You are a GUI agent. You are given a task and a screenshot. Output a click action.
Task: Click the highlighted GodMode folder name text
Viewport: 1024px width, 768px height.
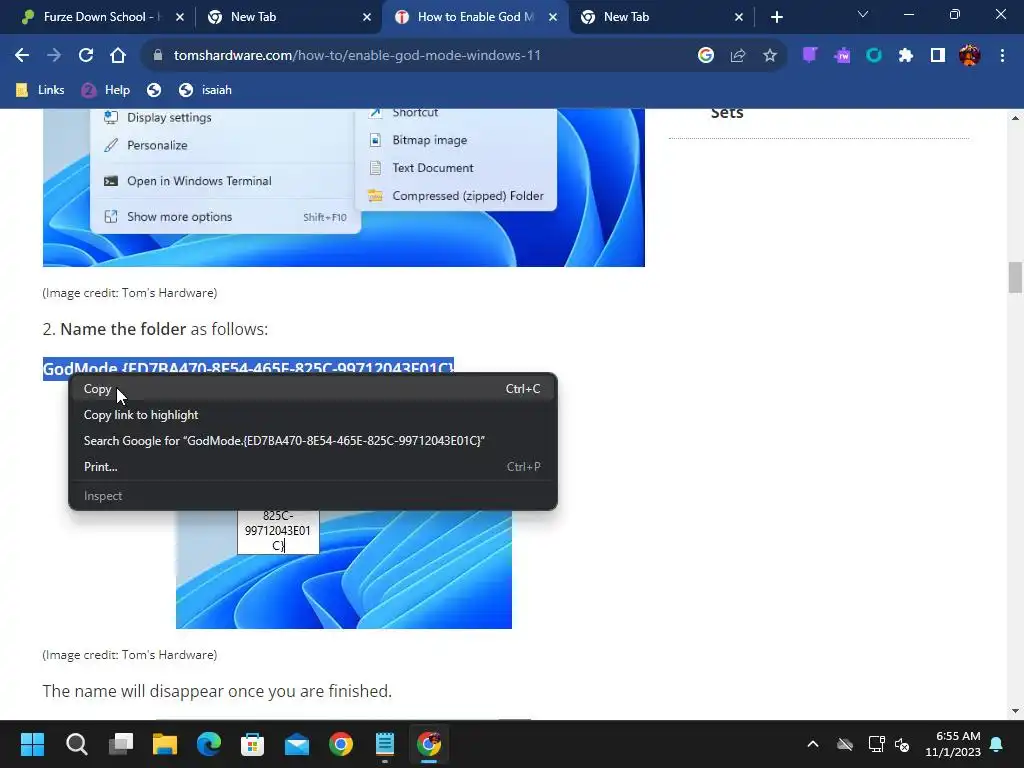pyautogui.click(x=248, y=366)
